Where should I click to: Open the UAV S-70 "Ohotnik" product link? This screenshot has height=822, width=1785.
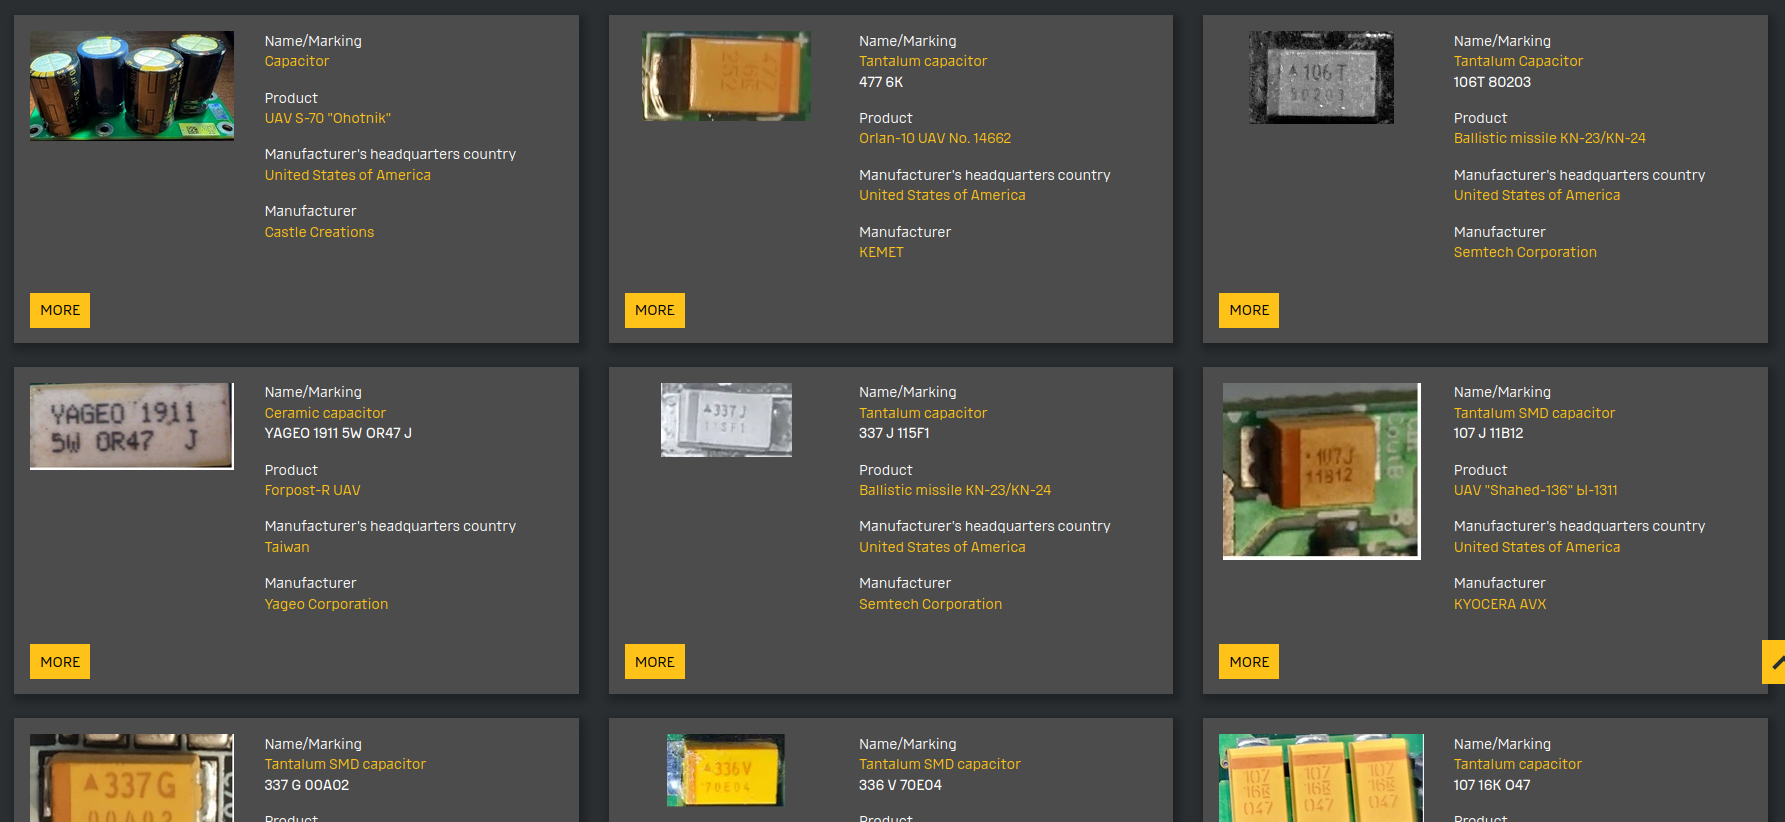click(x=327, y=118)
